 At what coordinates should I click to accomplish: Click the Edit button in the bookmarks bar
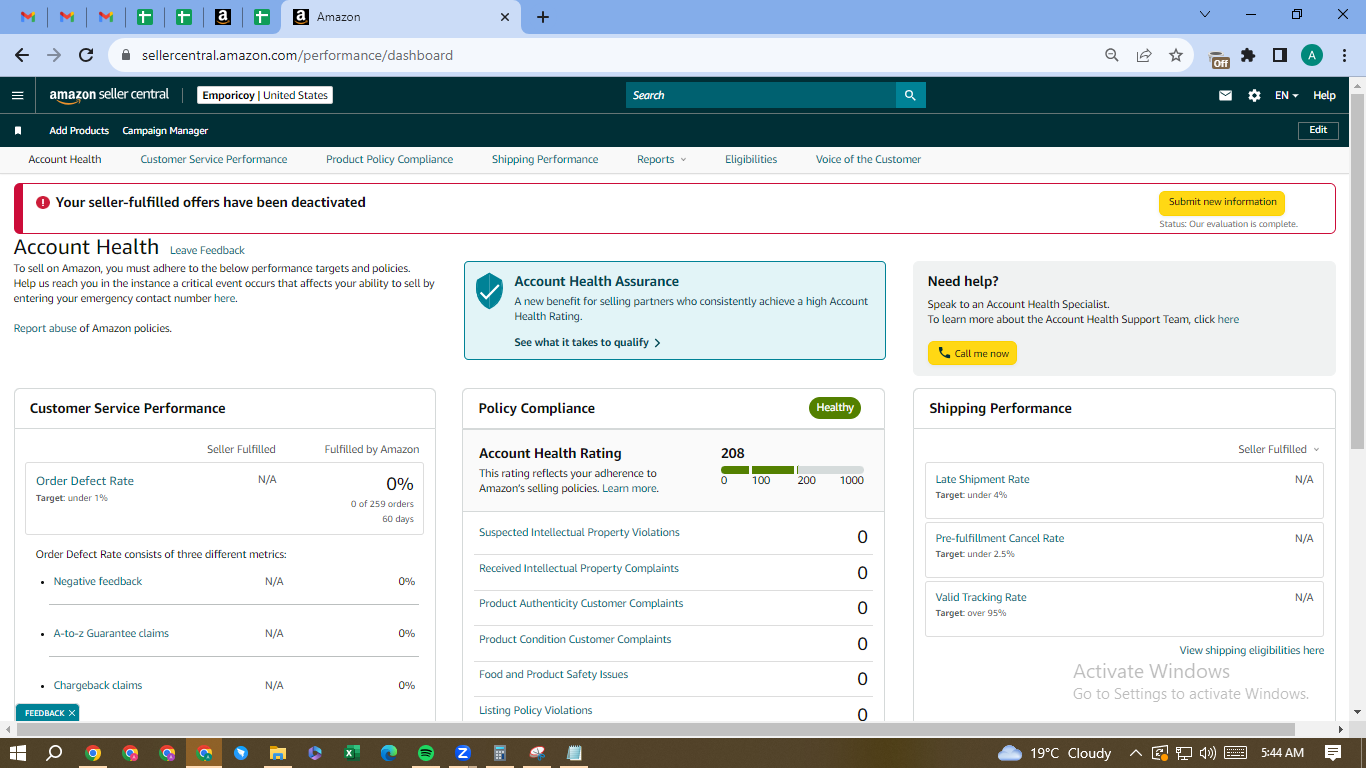click(1318, 130)
